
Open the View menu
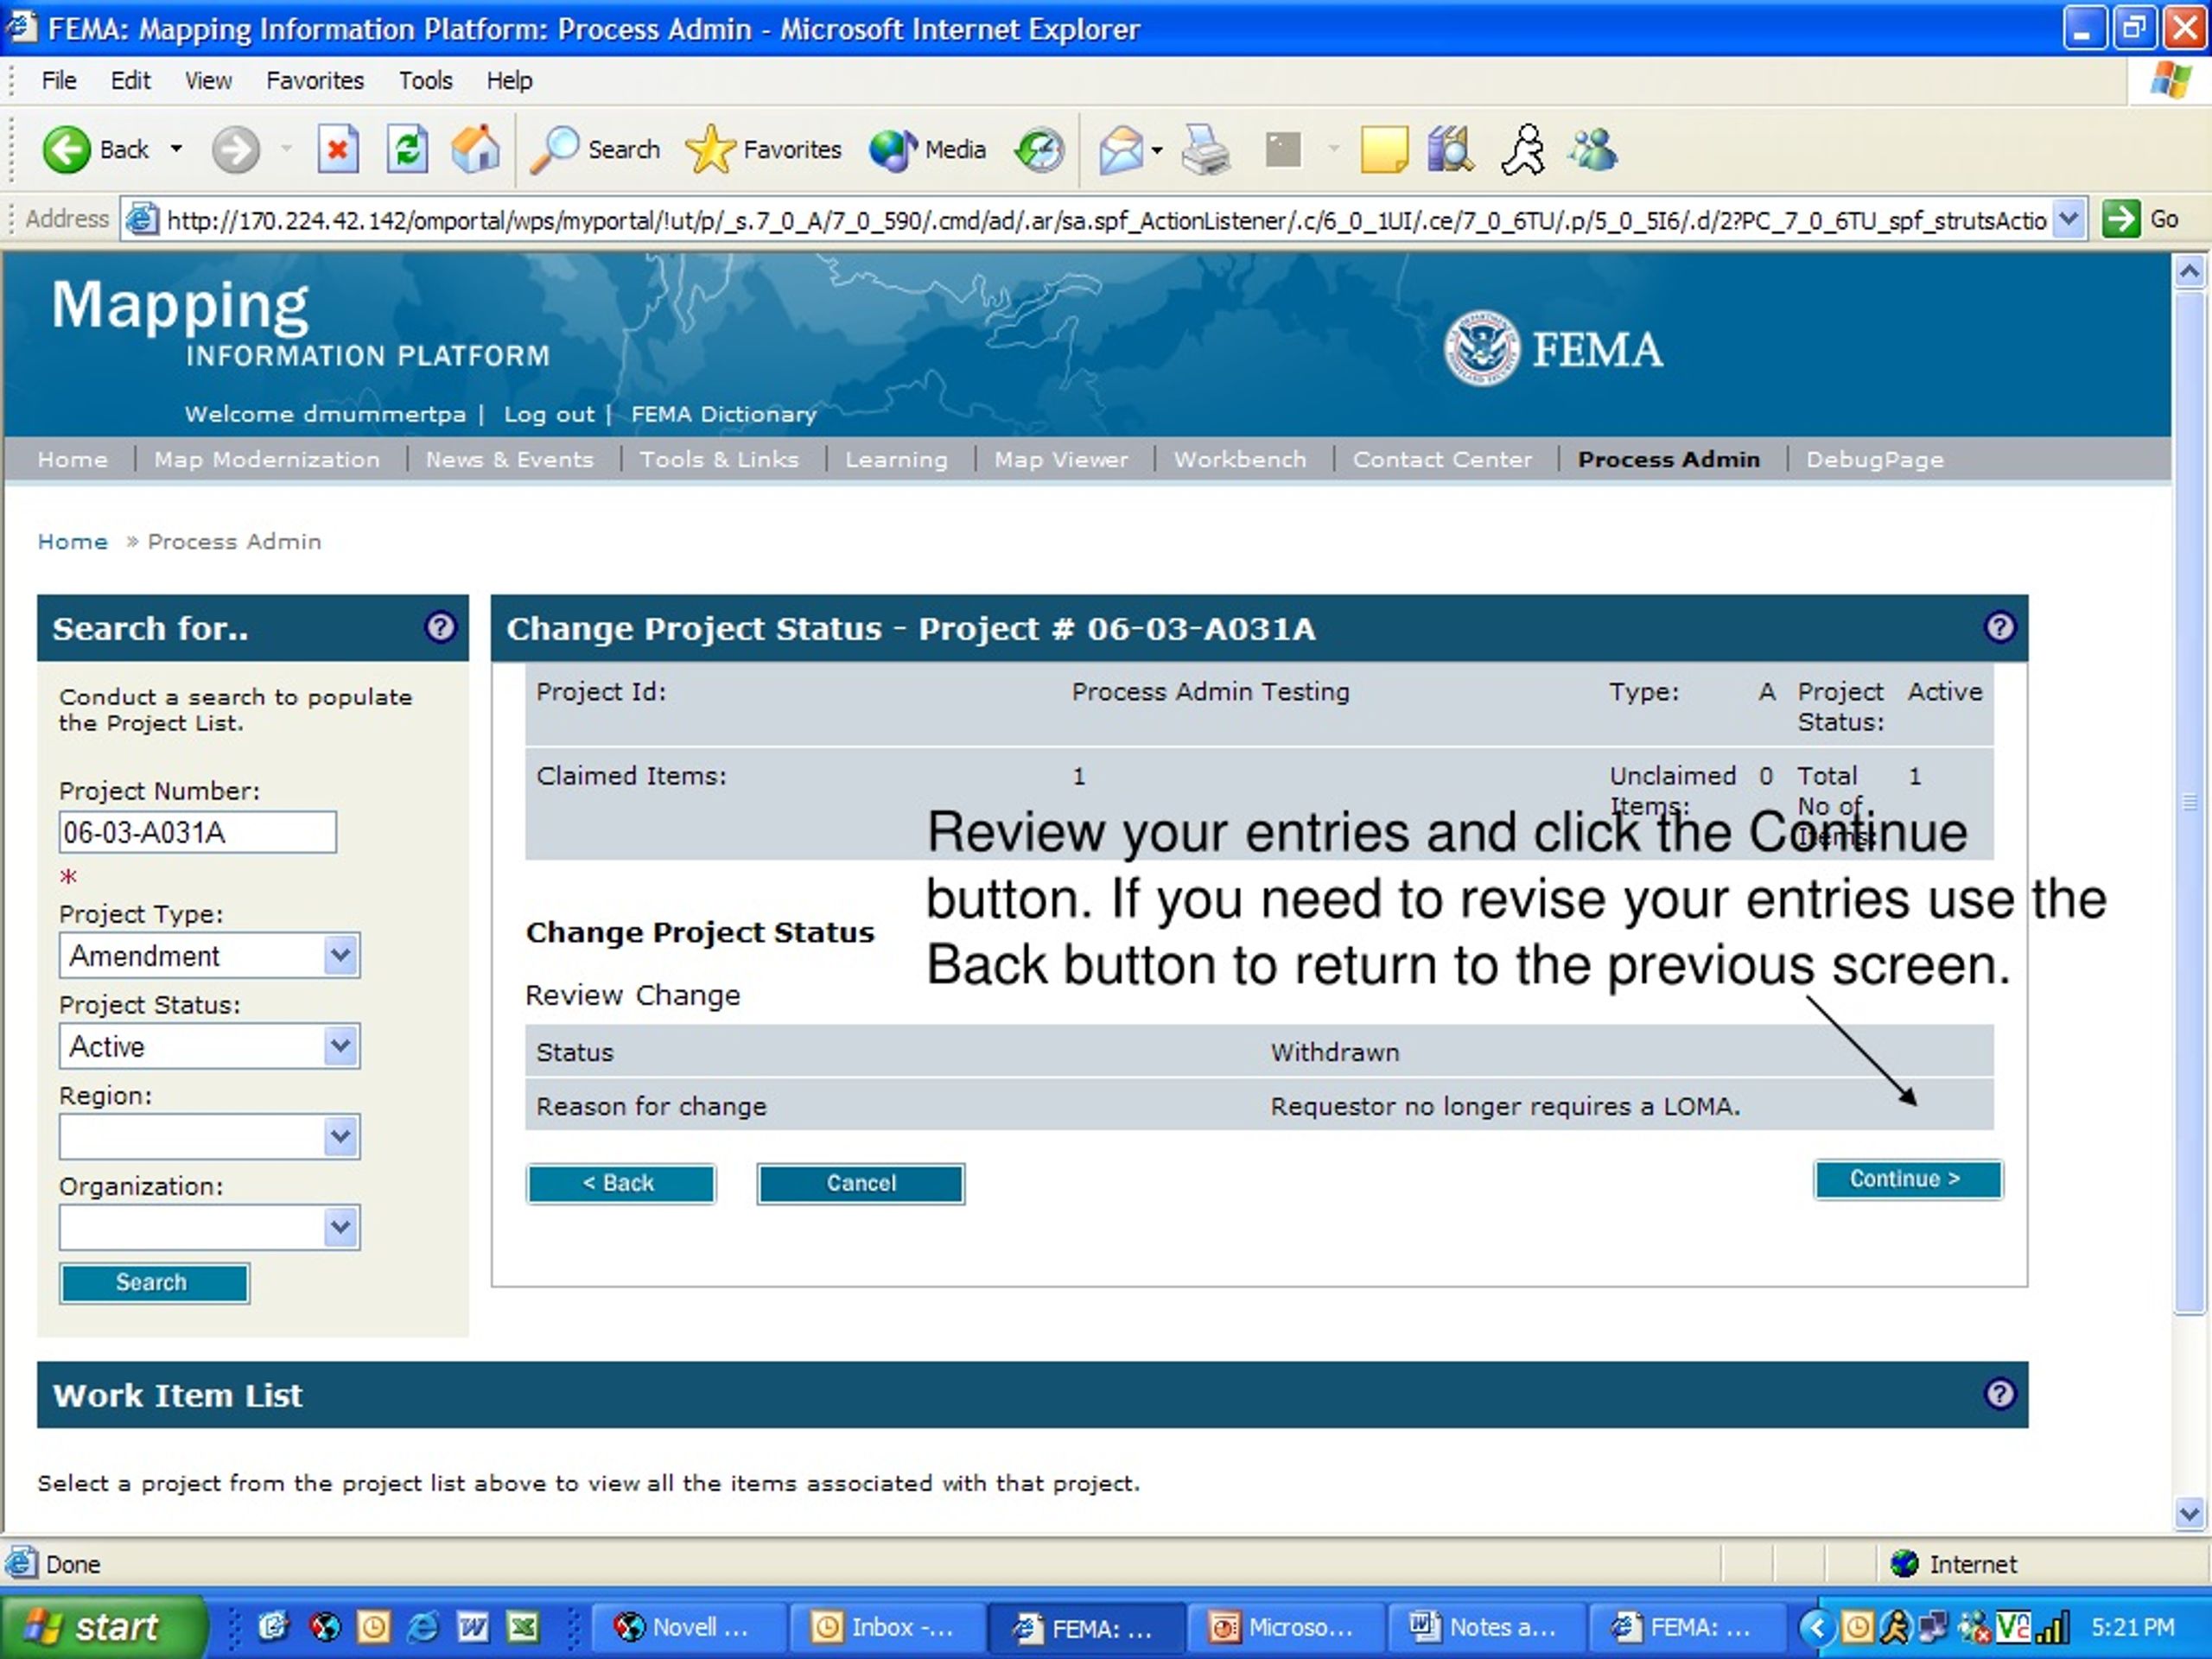208,80
